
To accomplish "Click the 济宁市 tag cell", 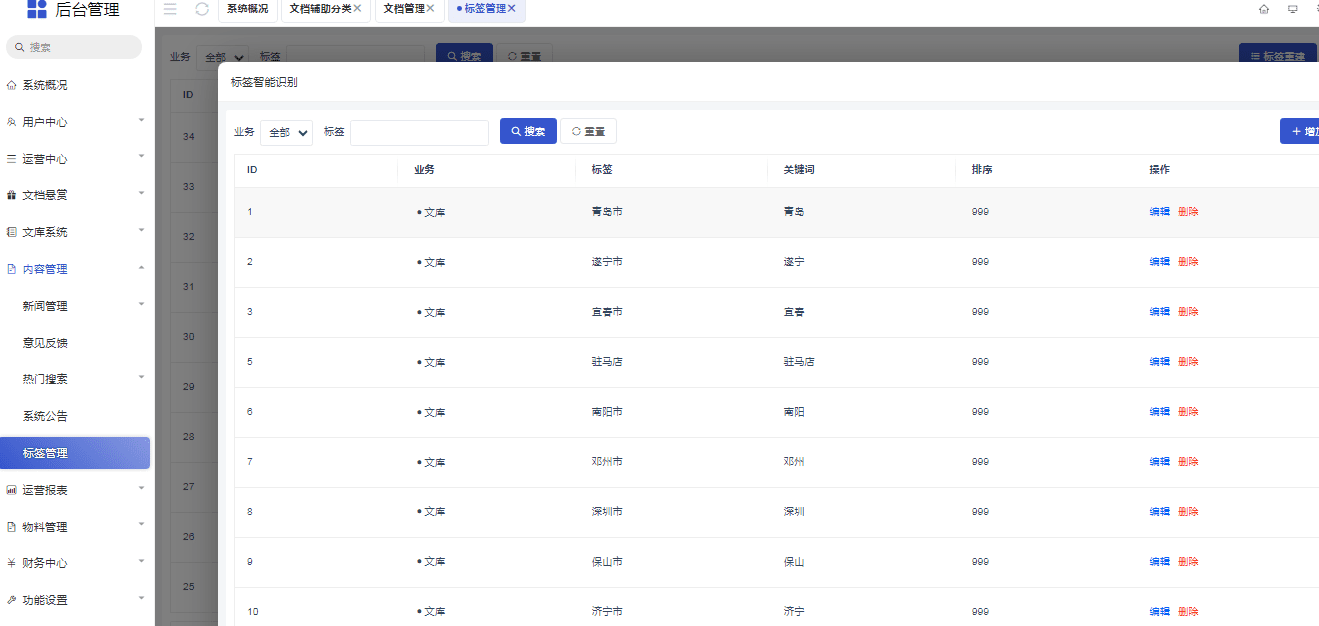I will (x=607, y=612).
